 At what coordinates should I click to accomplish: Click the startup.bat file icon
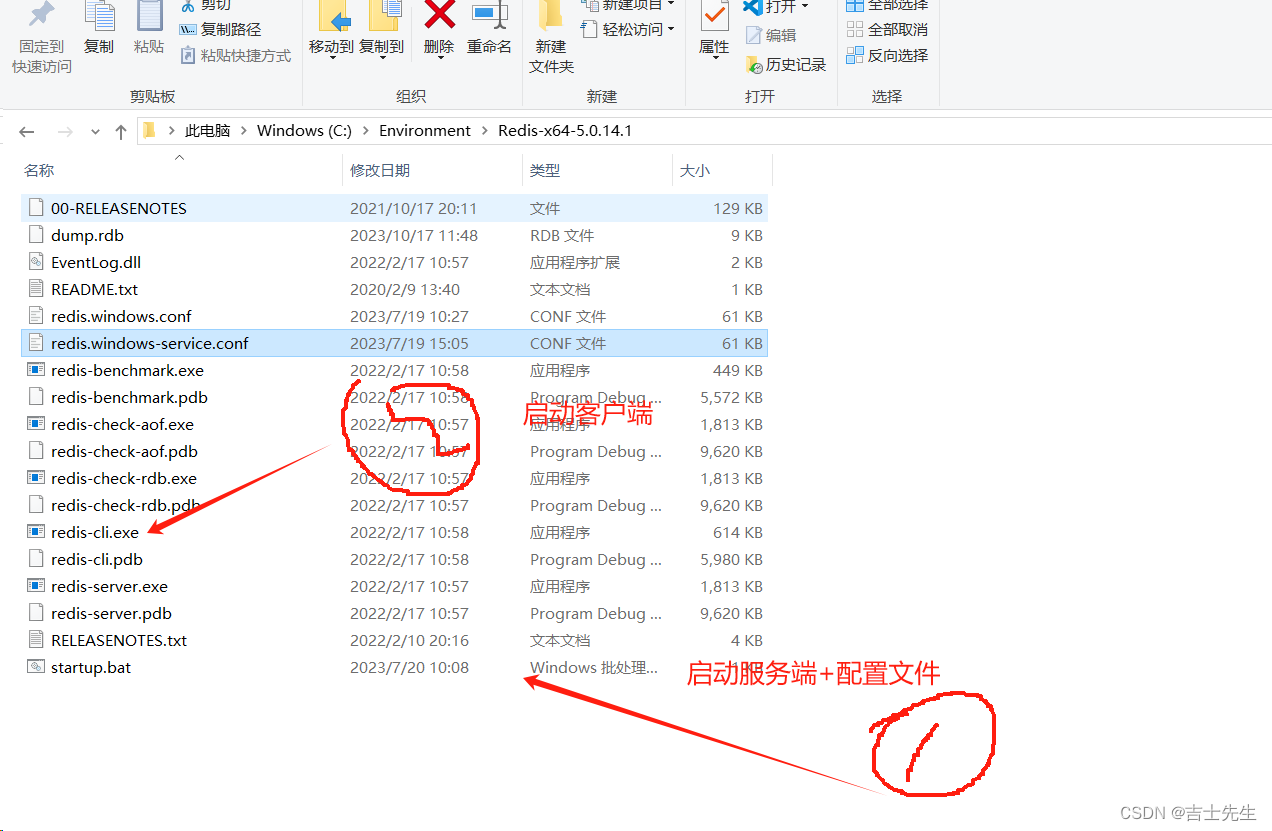coord(36,668)
